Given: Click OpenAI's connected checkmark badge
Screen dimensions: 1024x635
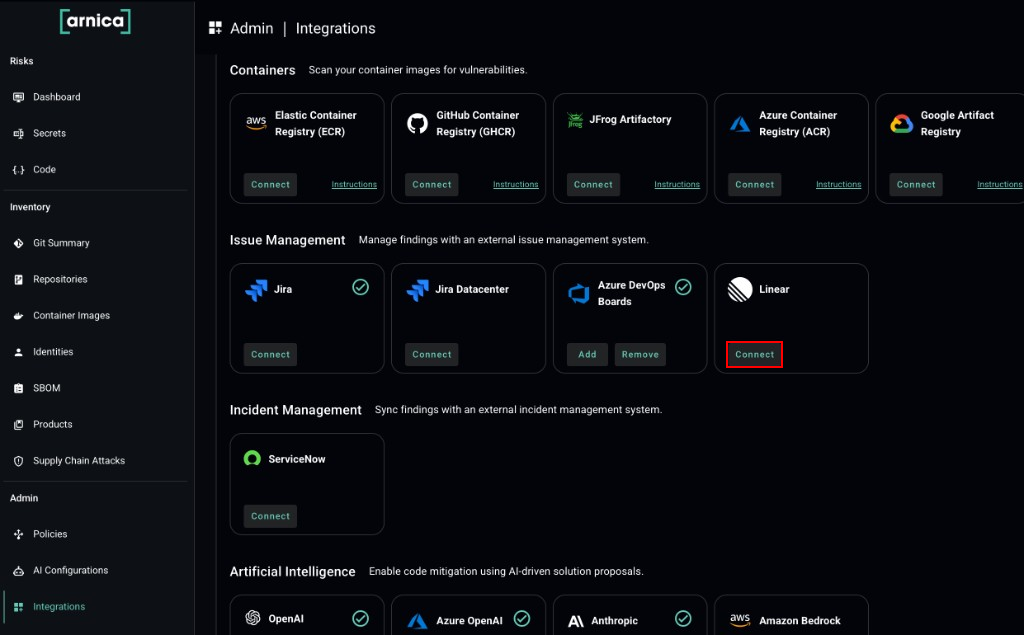Looking at the screenshot, I should [x=360, y=618].
